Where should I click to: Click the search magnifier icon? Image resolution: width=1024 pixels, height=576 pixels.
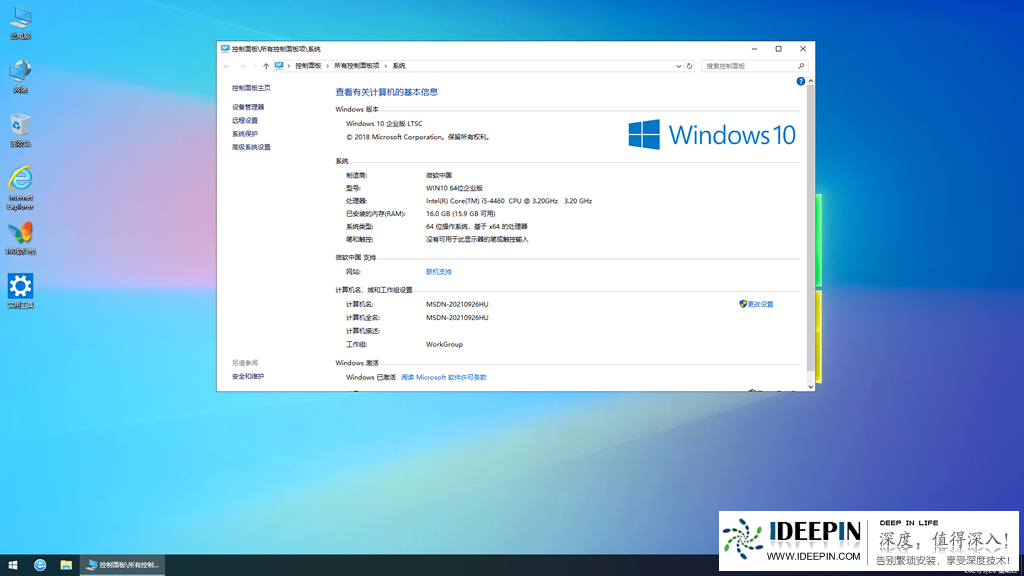click(x=801, y=66)
